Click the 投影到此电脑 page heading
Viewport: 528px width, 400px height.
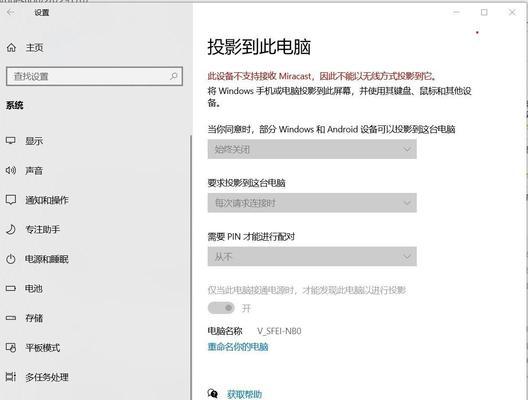[x=259, y=46]
